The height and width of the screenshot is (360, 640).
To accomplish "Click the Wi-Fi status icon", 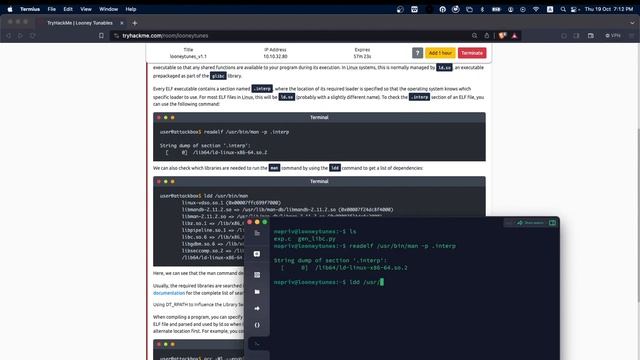I will click(536, 9).
